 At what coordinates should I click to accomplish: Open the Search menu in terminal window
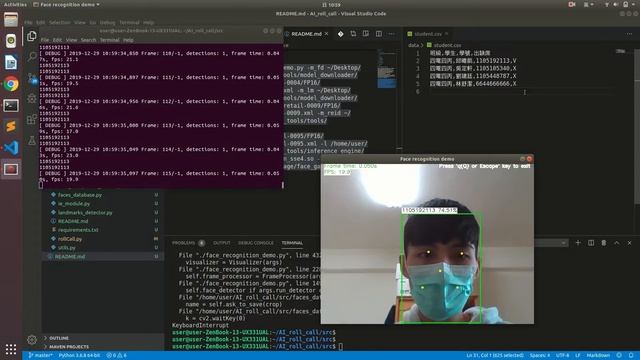(88, 40)
